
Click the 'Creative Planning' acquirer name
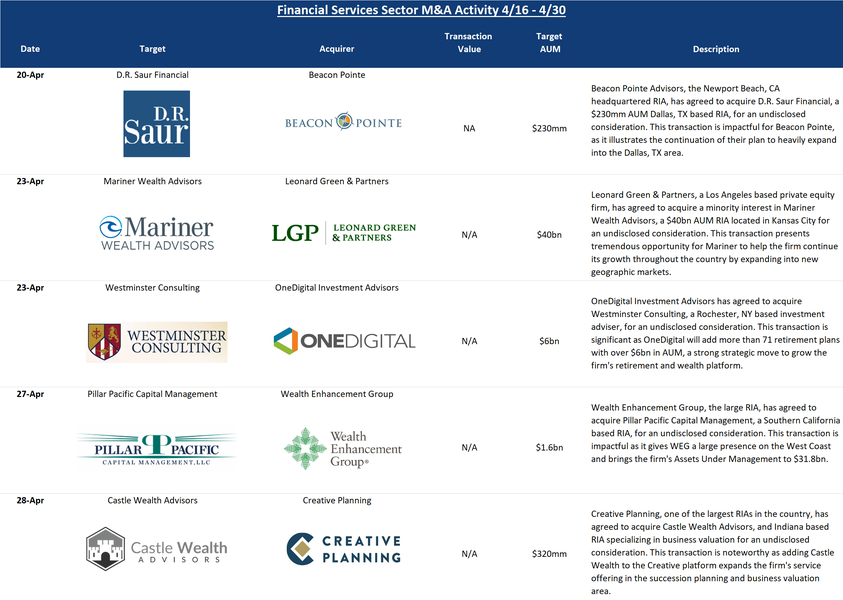(337, 500)
